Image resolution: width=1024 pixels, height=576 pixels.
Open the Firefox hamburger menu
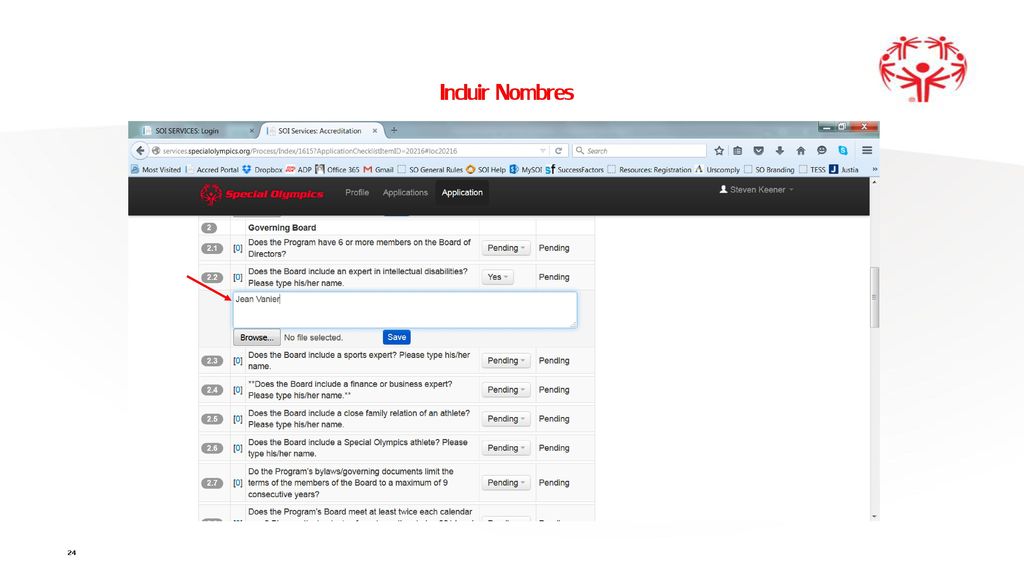tap(867, 151)
